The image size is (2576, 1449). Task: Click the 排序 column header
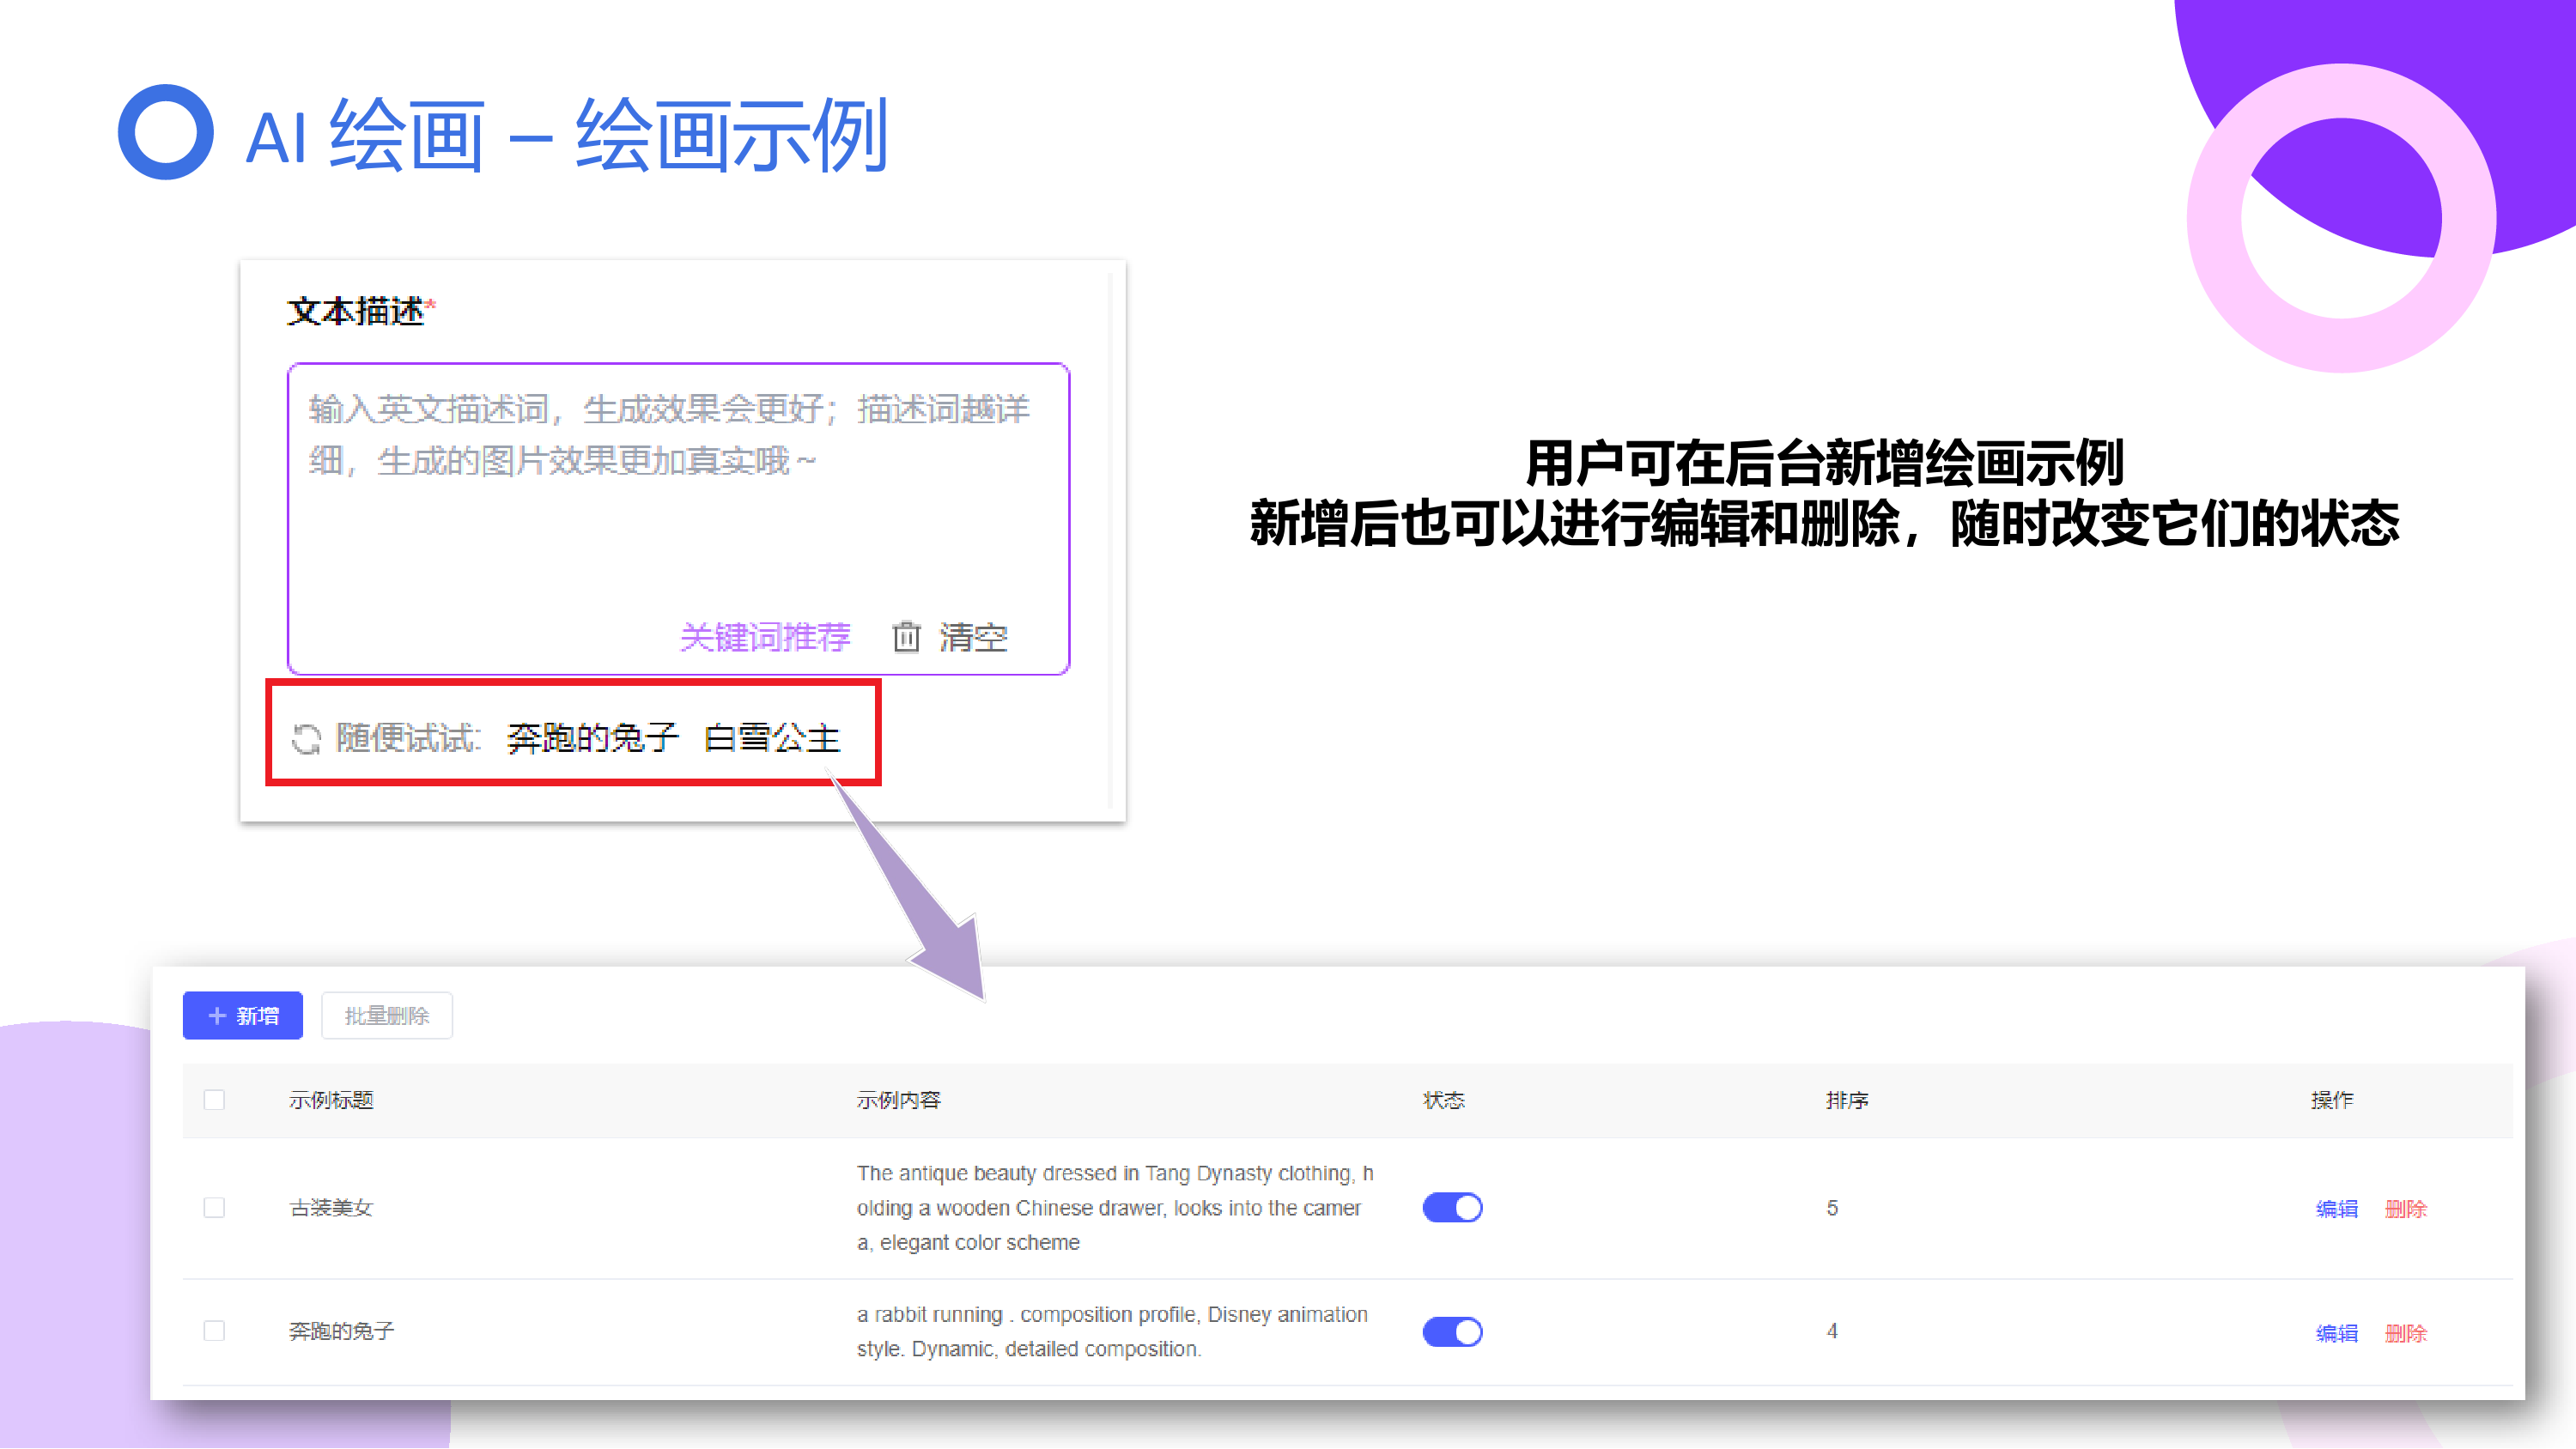pyautogui.click(x=1846, y=1100)
